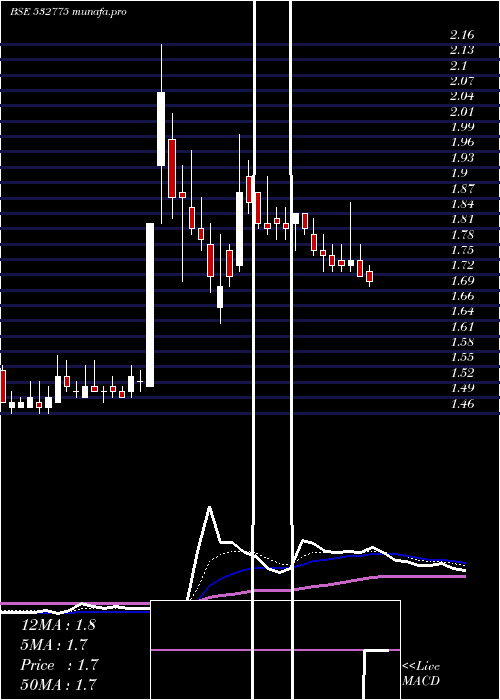Image resolution: width=500 pixels, height=700 pixels.
Task: Click the 2.13 price axis label
Action: [x=462, y=50]
